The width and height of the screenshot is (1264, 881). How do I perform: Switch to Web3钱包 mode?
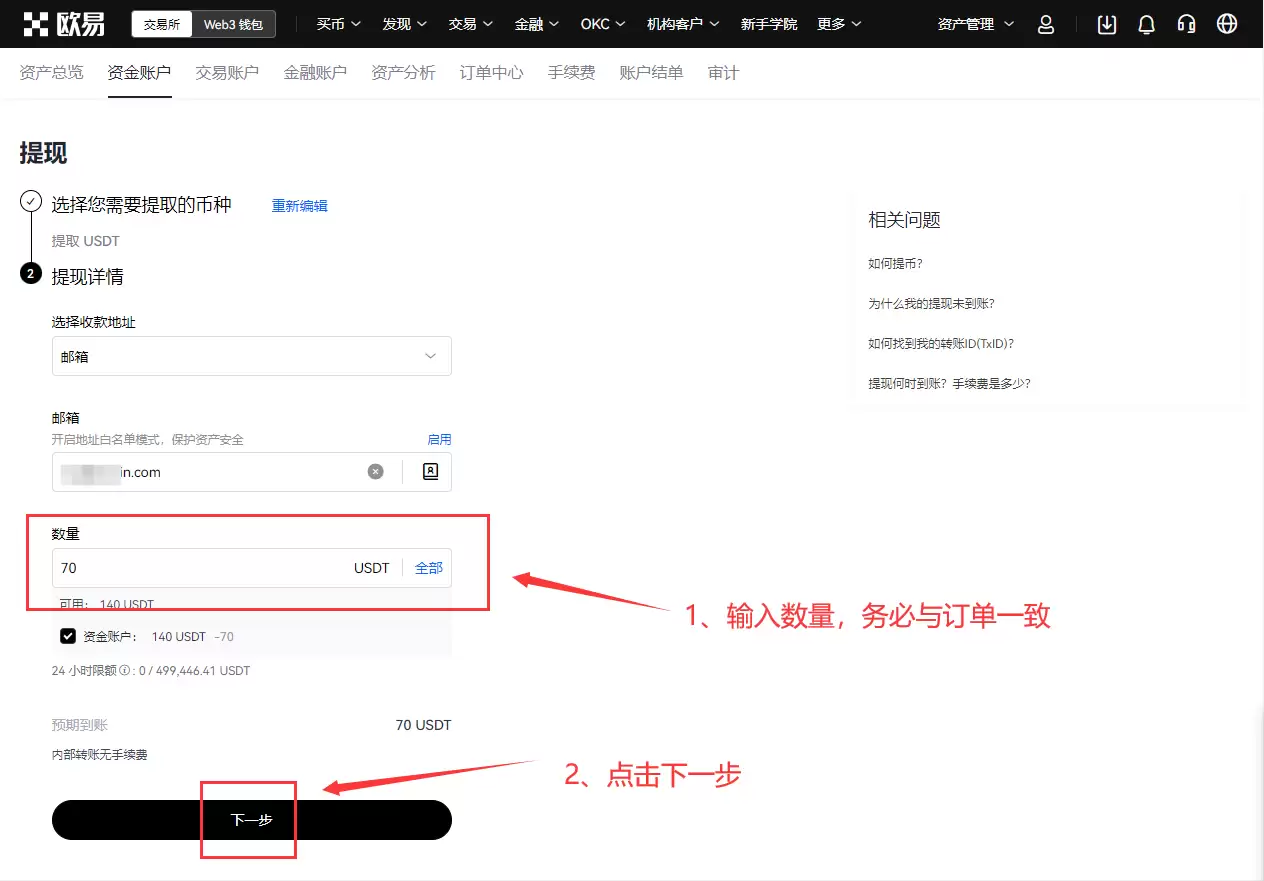234,24
